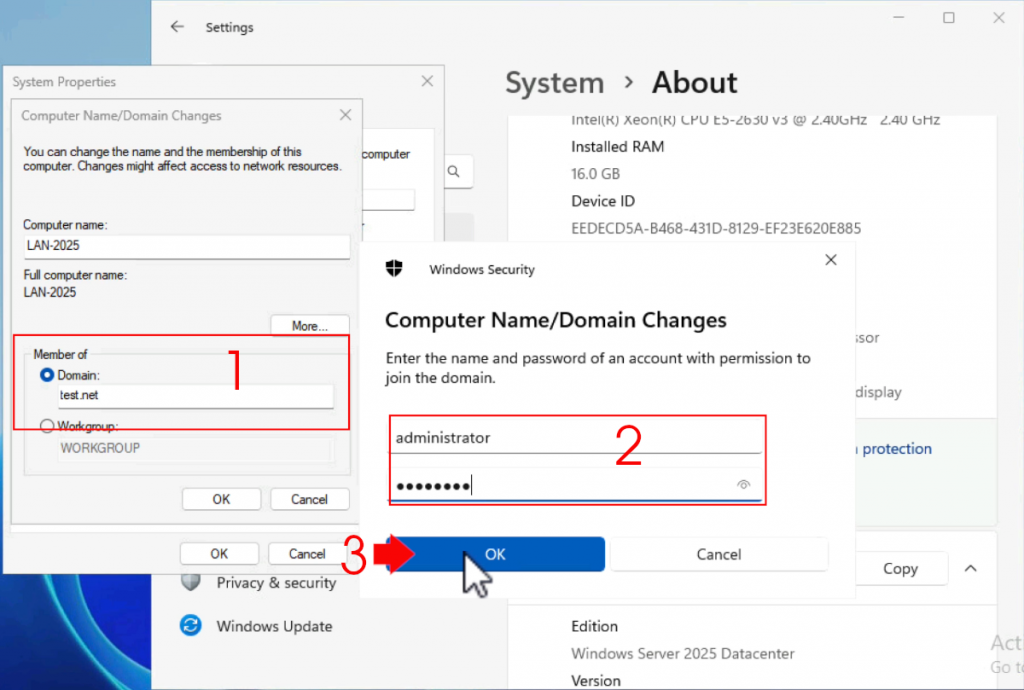This screenshot has width=1024, height=690.
Task: Reveal the password using the eye icon
Action: pyautogui.click(x=743, y=484)
